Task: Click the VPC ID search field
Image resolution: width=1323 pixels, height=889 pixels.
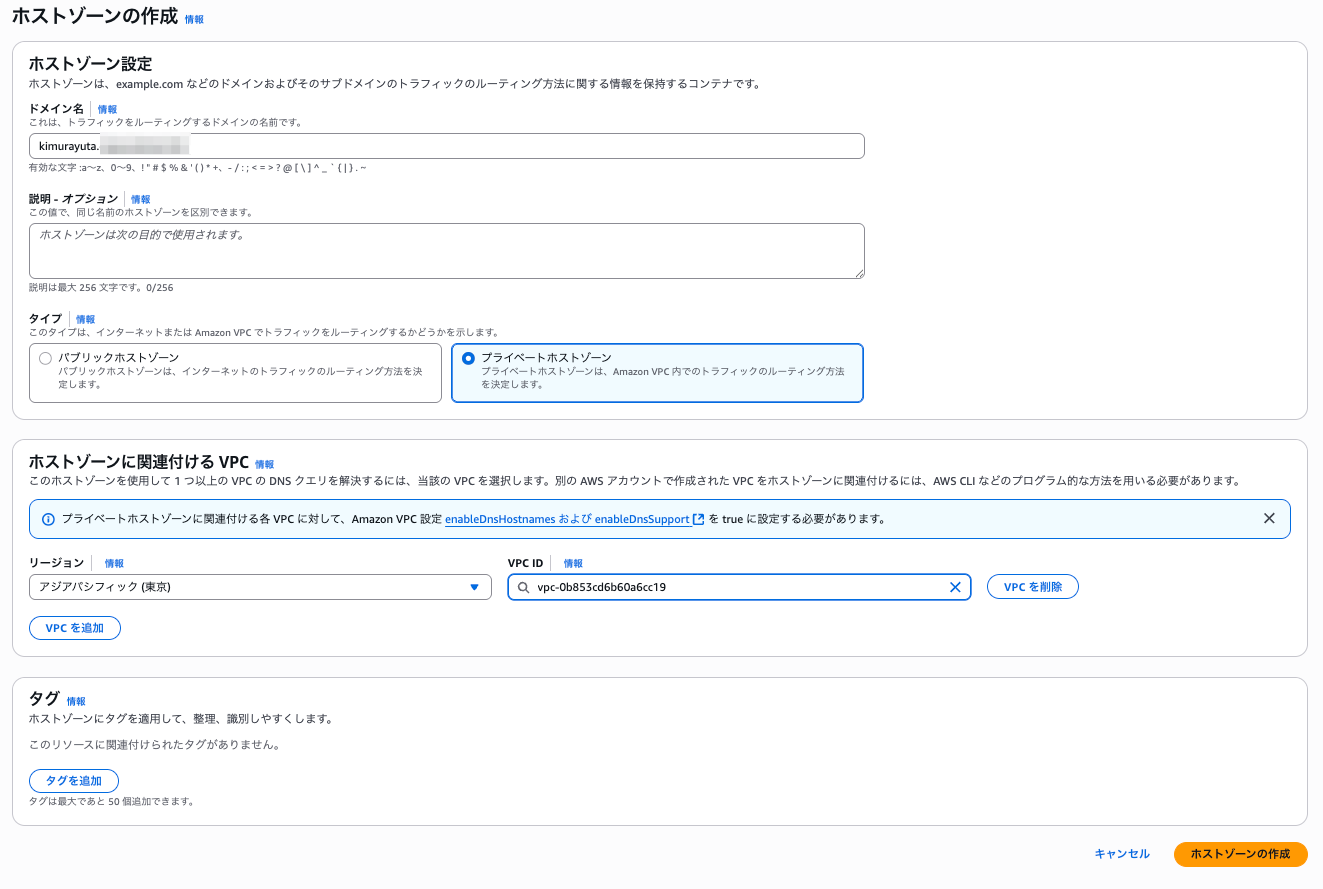Action: (739, 587)
